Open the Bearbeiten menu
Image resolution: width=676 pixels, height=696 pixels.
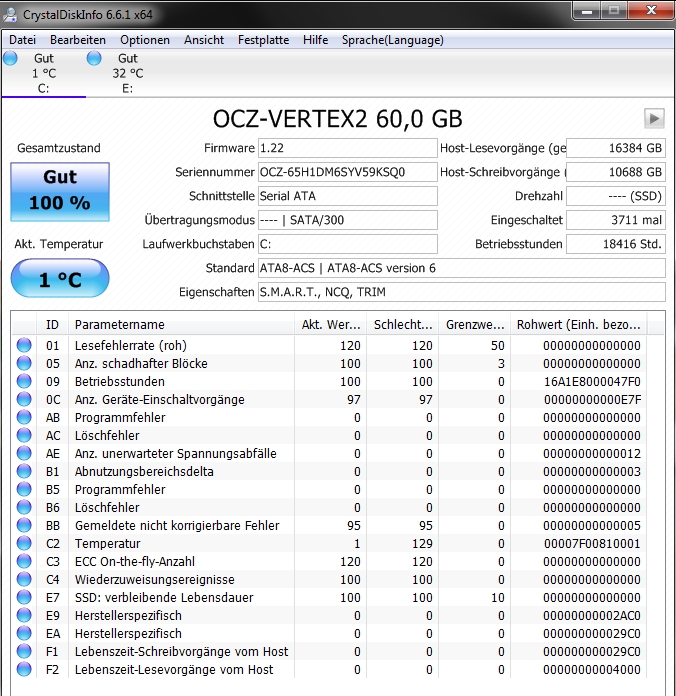pos(78,40)
